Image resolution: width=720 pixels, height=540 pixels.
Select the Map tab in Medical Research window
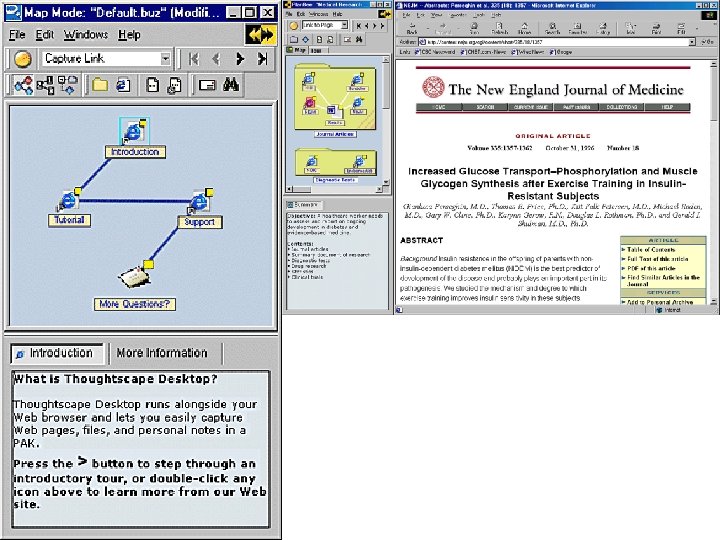[297, 50]
